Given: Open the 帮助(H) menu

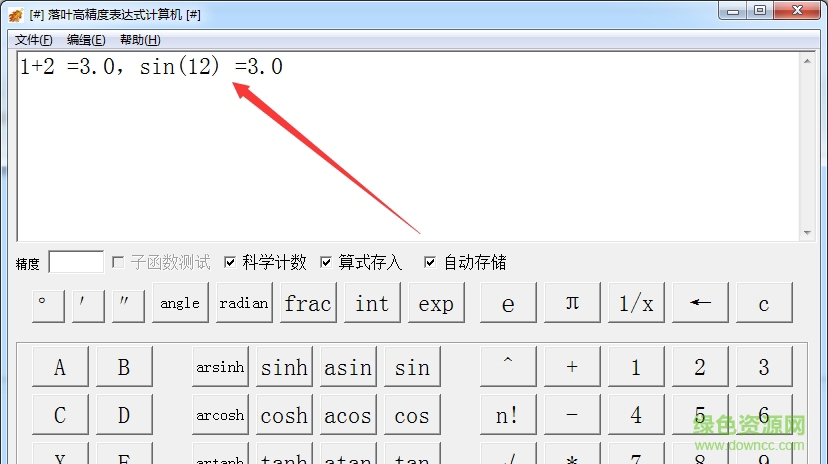Looking at the screenshot, I should pyautogui.click(x=140, y=40).
